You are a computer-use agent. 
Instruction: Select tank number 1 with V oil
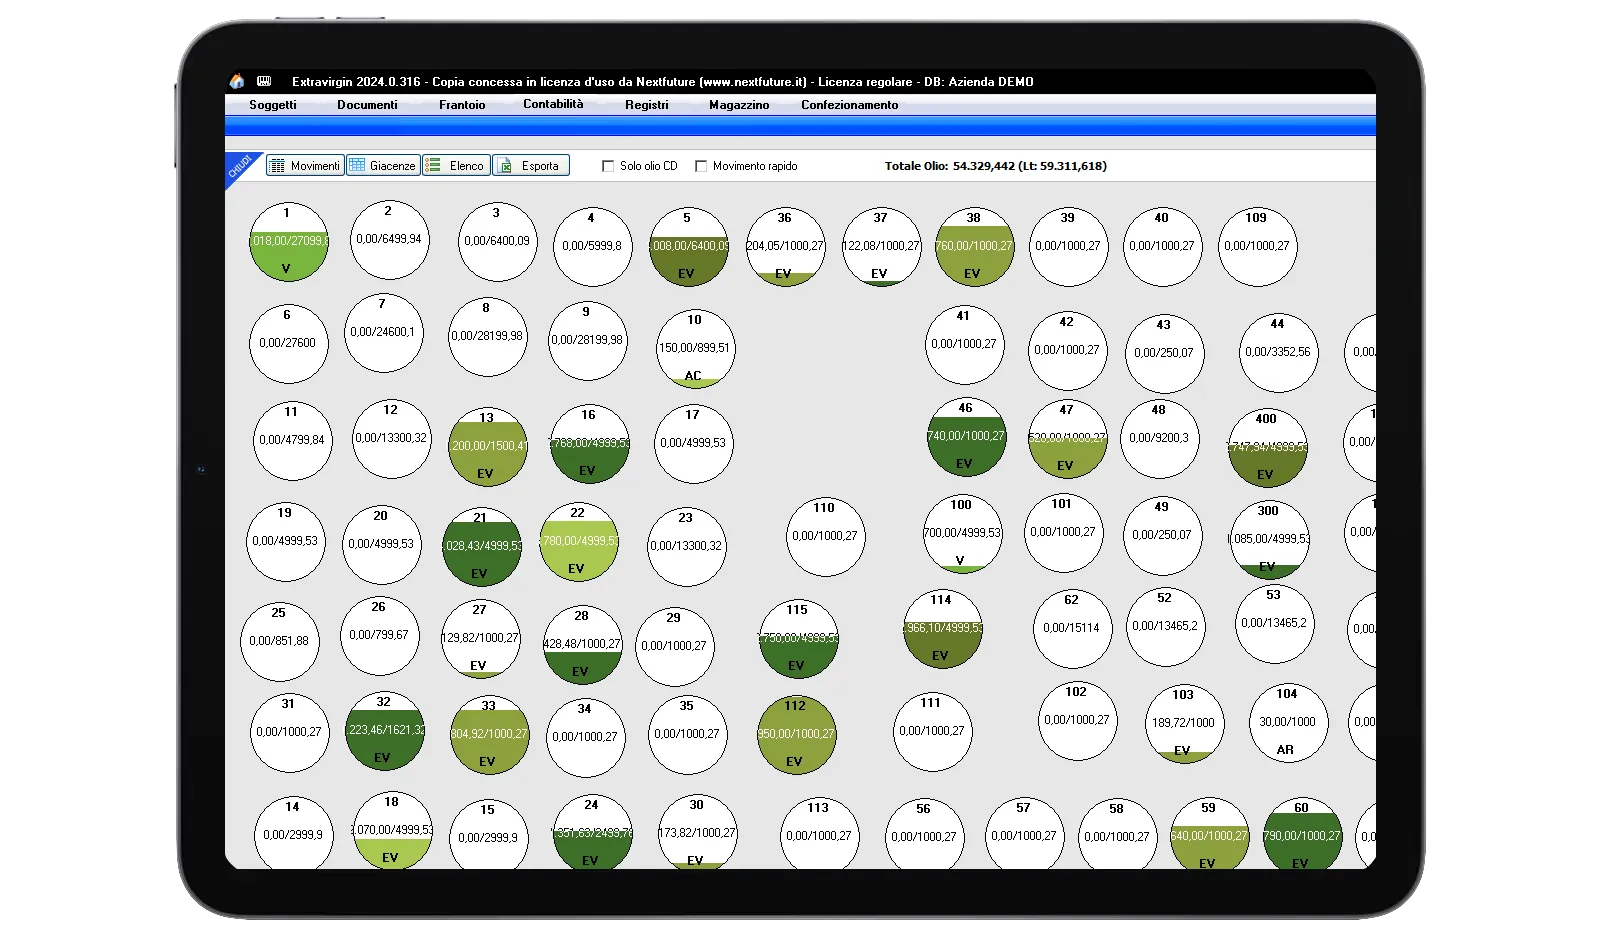(x=288, y=243)
